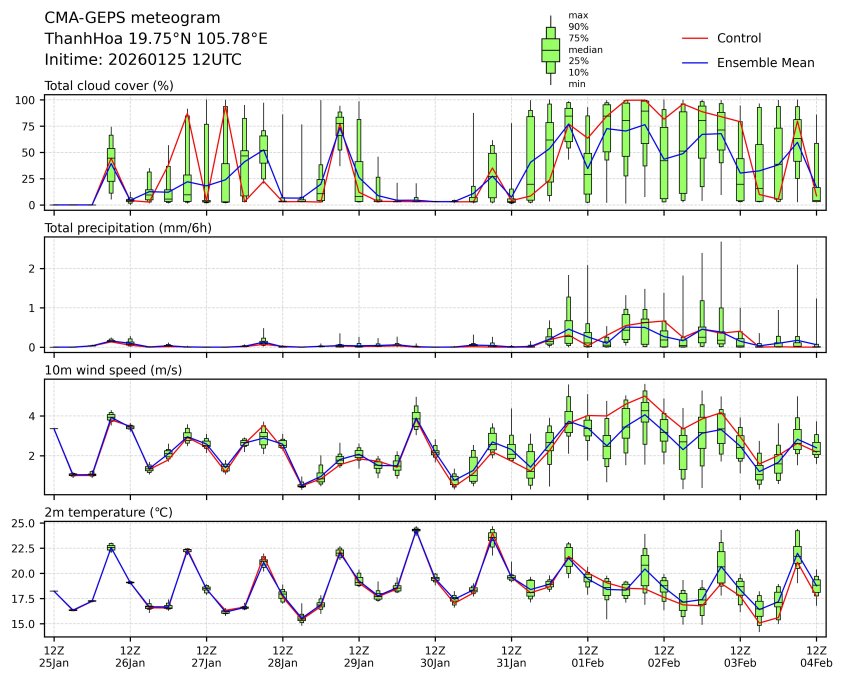Click the blue Ensemble Mean legend line
Viewport: 844px width, 680px height.
(x=695, y=62)
